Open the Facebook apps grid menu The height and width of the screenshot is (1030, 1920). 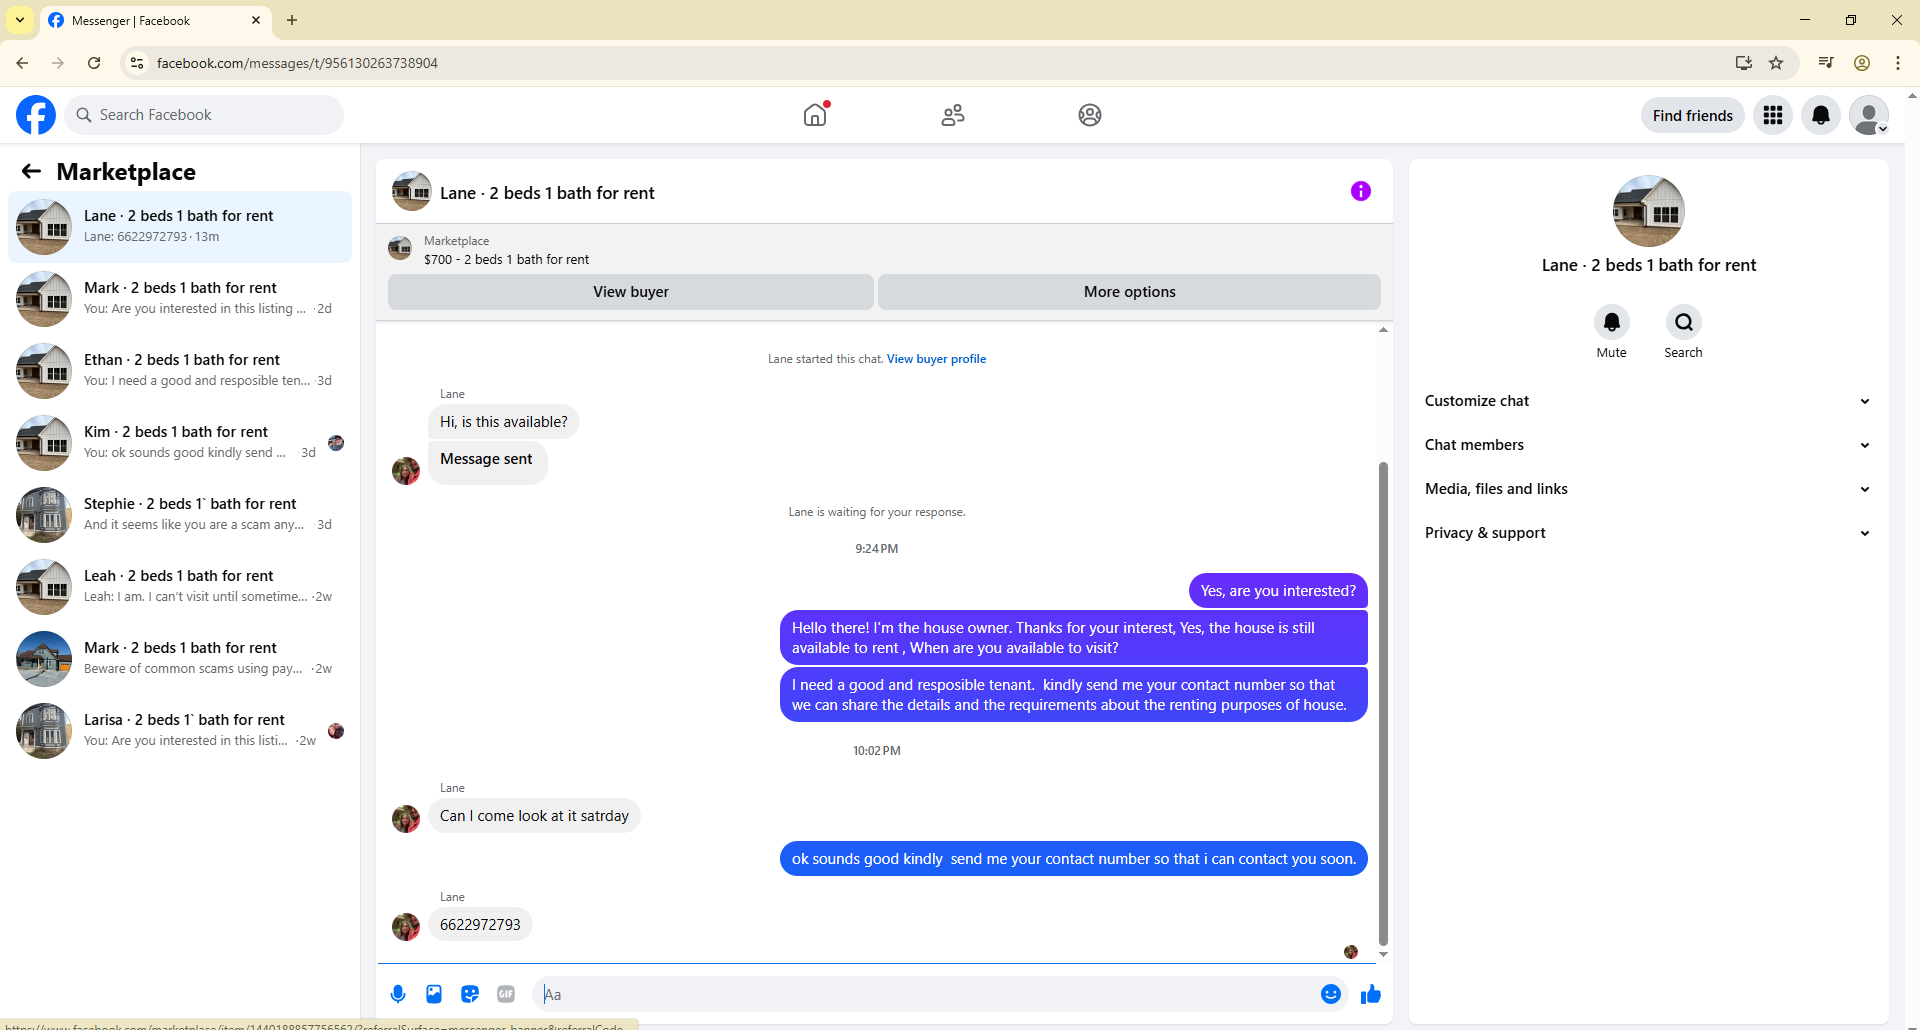[x=1773, y=115]
